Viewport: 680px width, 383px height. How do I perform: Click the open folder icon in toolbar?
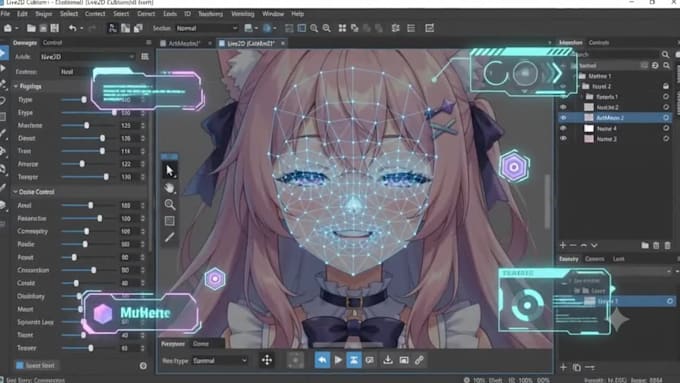coord(31,28)
